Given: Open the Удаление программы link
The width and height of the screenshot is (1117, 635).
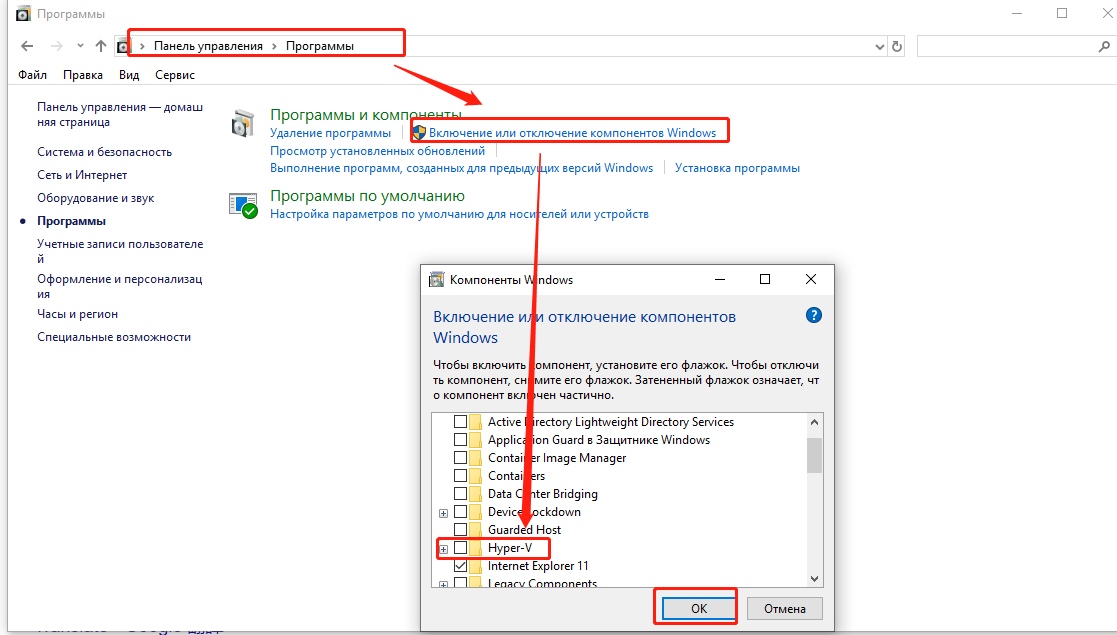Looking at the screenshot, I should 330,133.
